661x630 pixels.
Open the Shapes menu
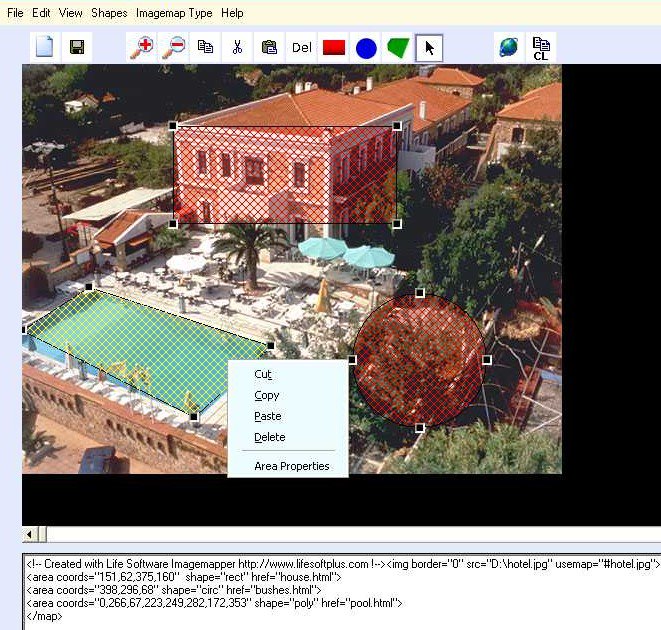tap(109, 13)
